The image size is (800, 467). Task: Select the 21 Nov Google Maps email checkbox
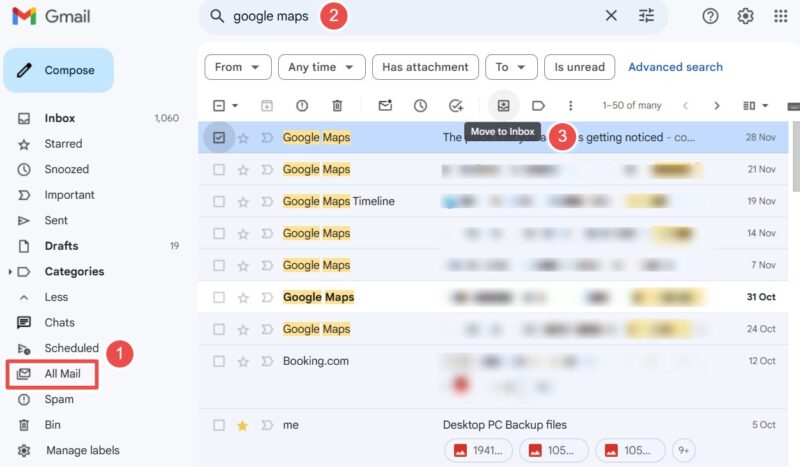point(219,169)
